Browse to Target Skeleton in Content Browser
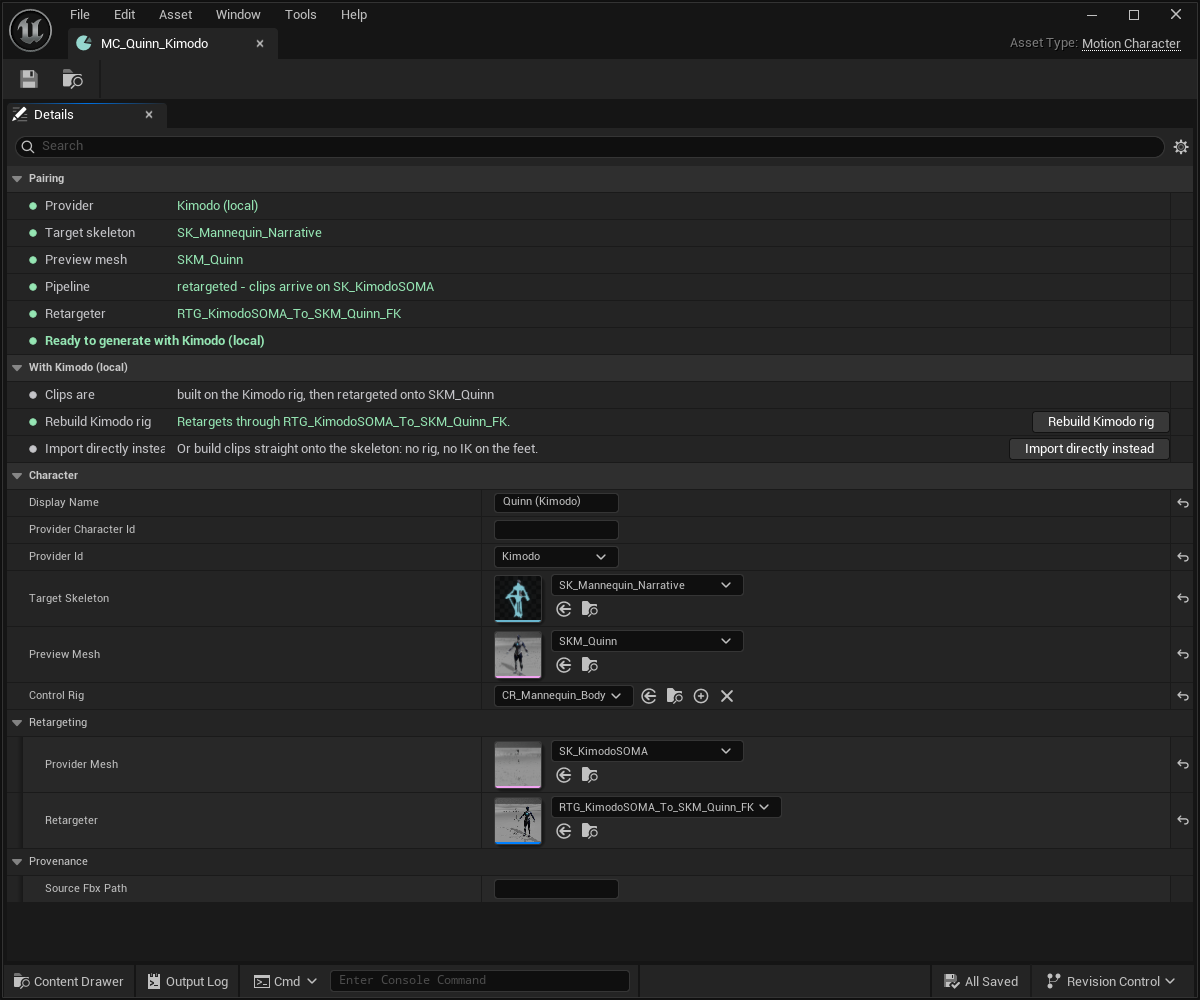Viewport: 1200px width, 1000px height. [x=590, y=609]
